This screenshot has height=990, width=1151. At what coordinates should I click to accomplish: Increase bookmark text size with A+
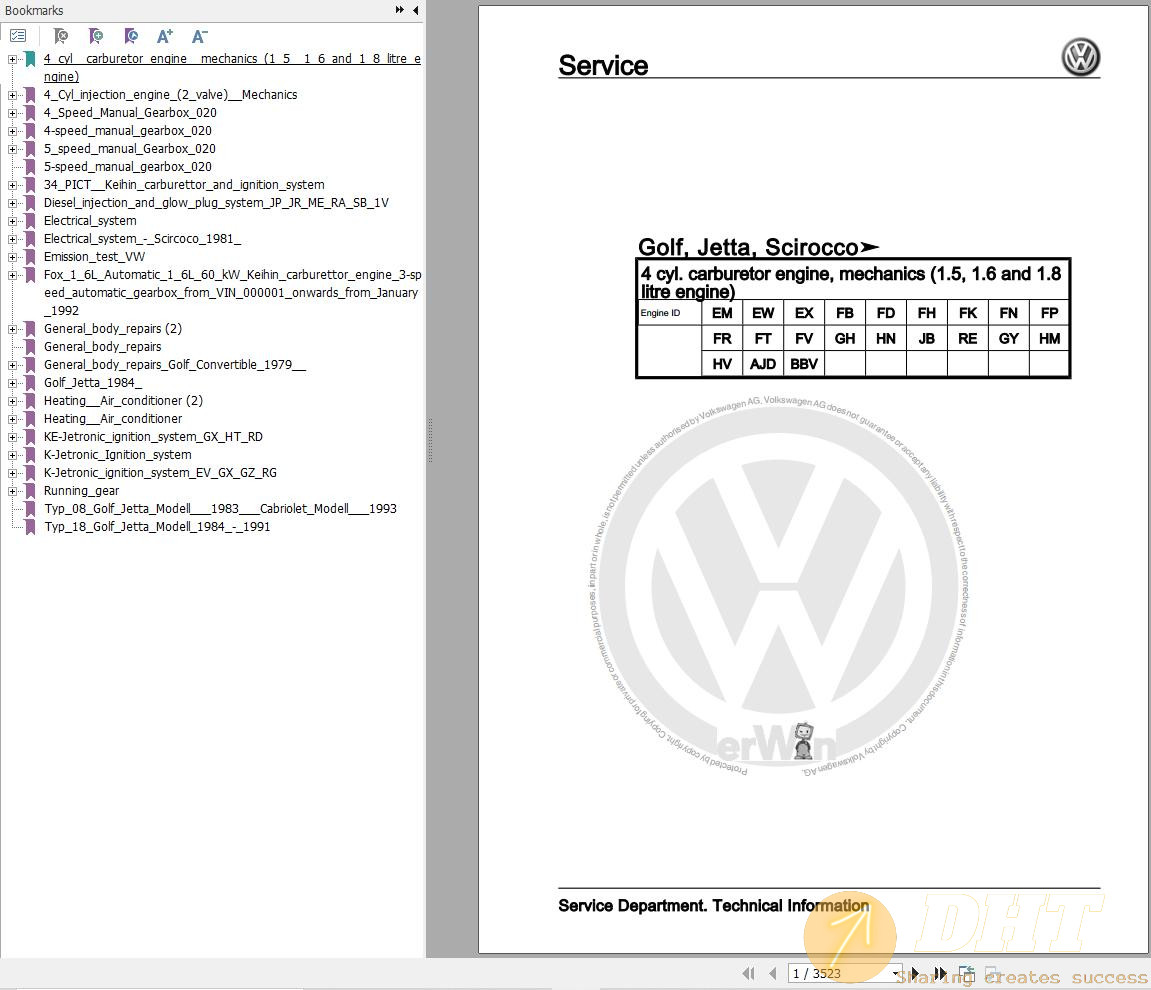point(165,35)
